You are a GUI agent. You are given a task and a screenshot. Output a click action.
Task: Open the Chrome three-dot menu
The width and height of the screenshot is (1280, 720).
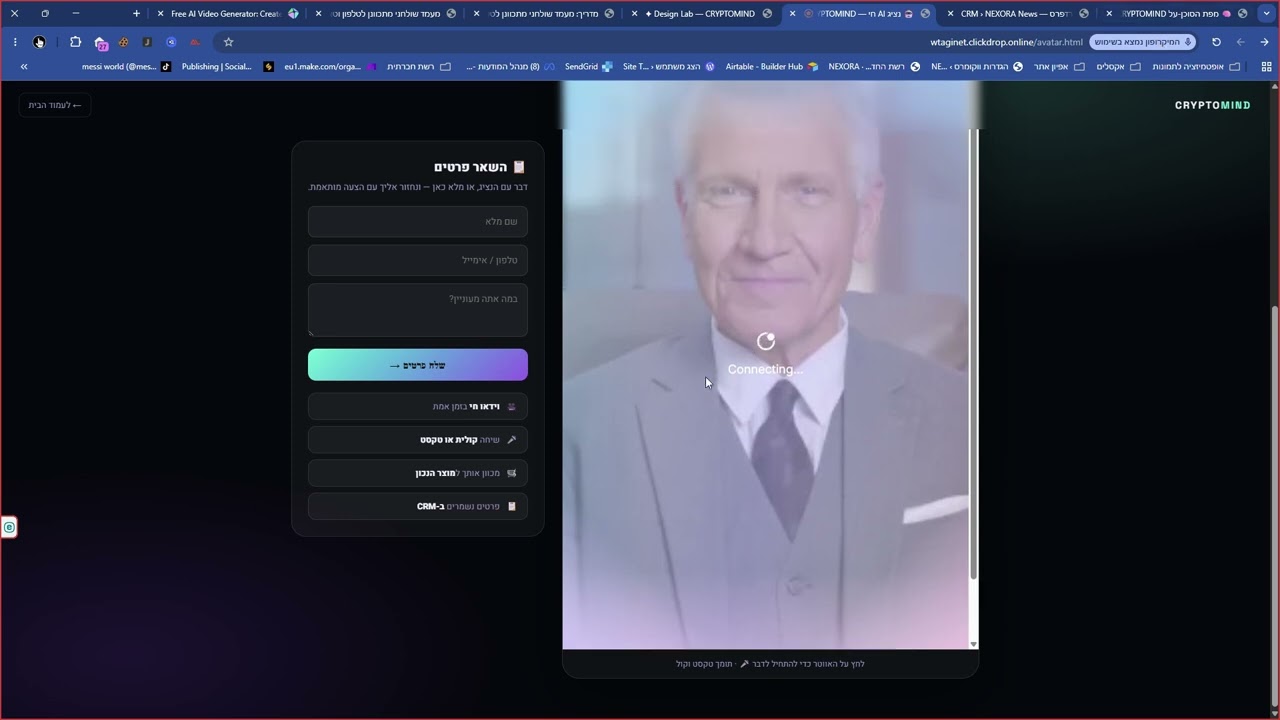[x=15, y=42]
